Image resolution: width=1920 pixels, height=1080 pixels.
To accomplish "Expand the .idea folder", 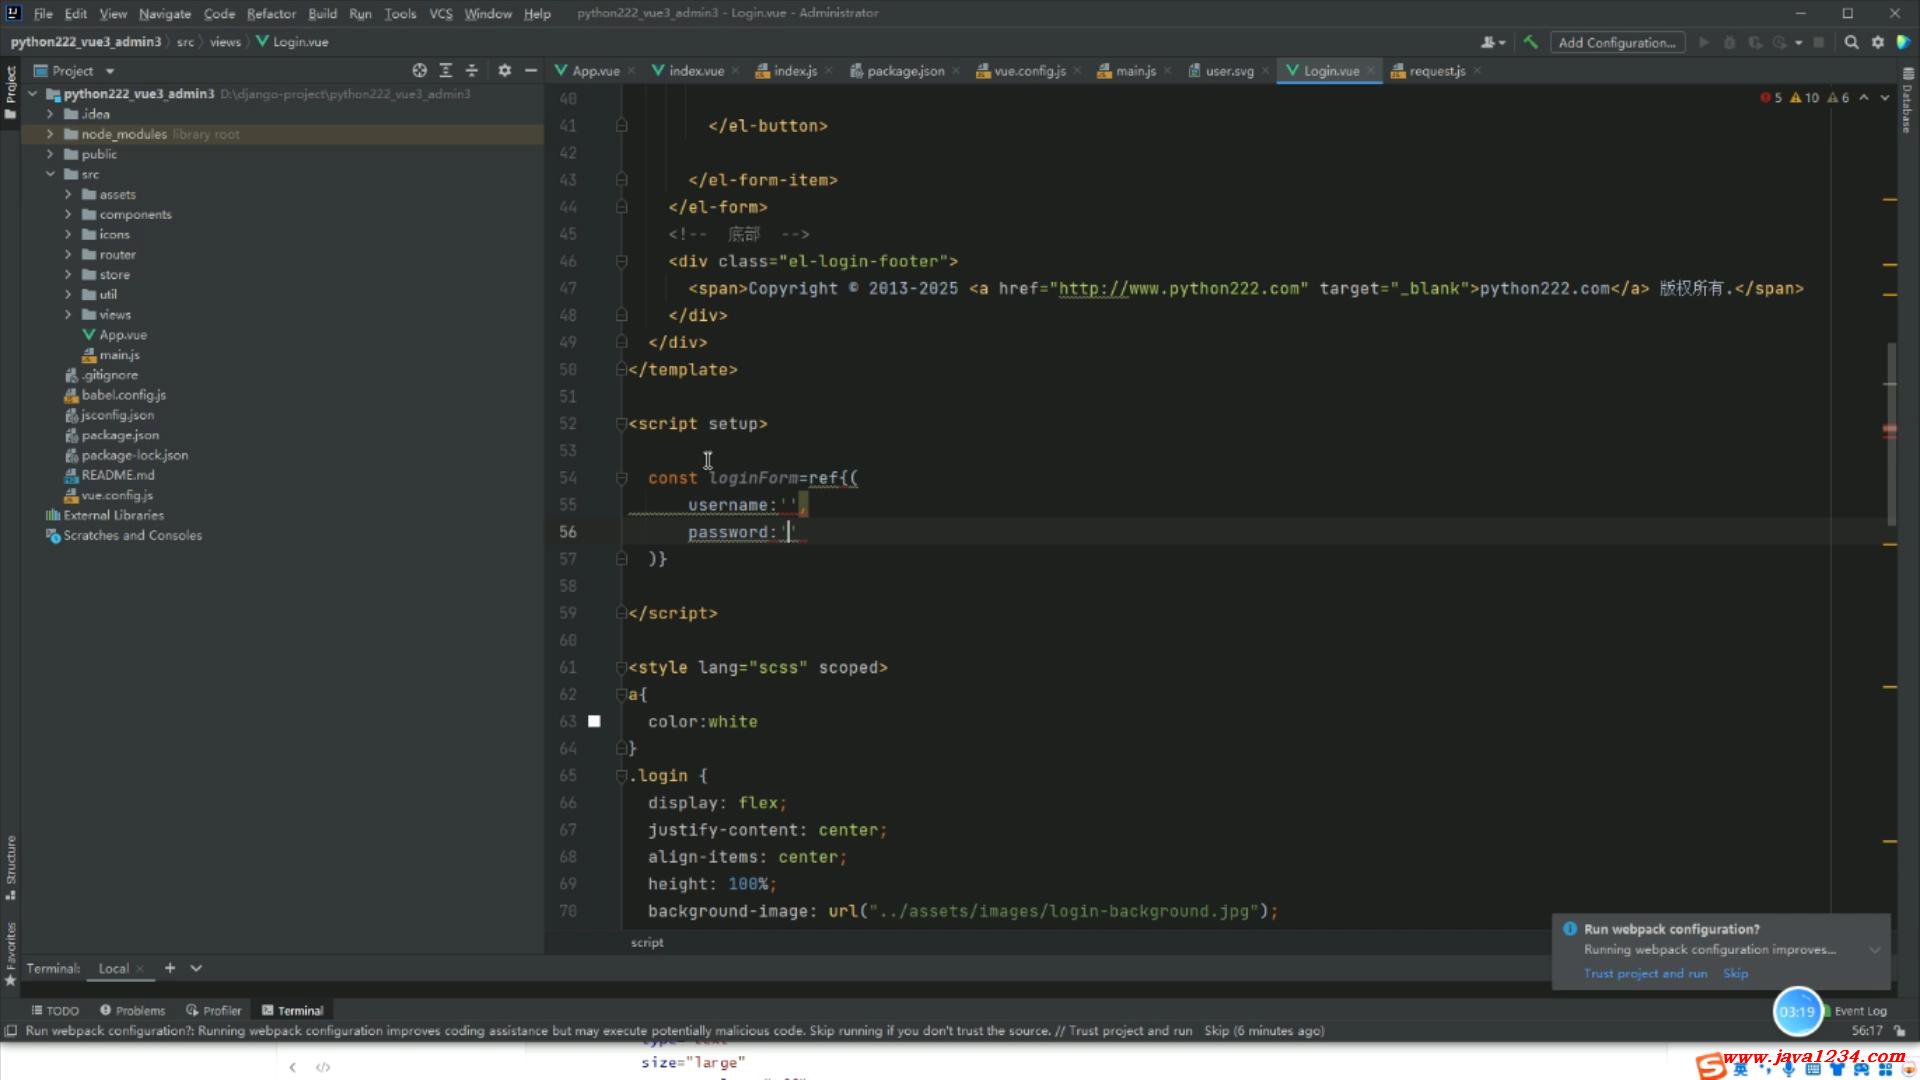I will [50, 114].
